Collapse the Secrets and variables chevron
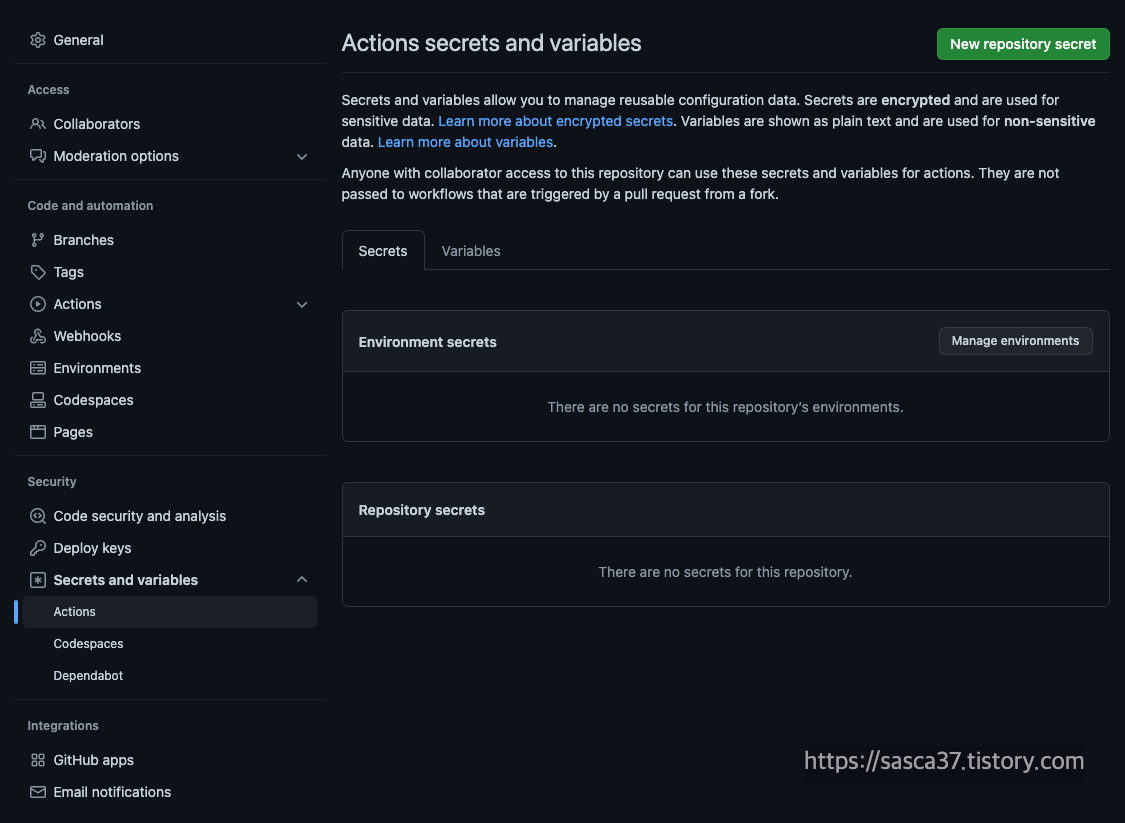The width and height of the screenshot is (1125, 823). [302, 580]
